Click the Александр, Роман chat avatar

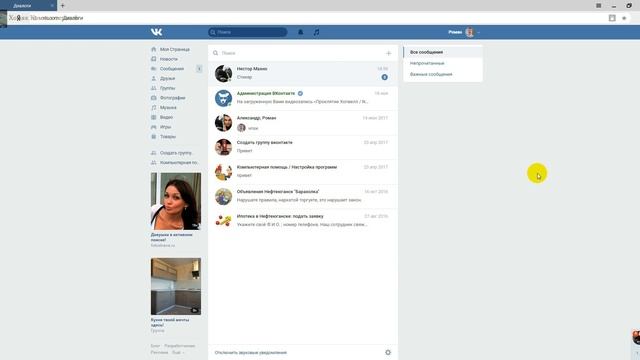point(223,123)
